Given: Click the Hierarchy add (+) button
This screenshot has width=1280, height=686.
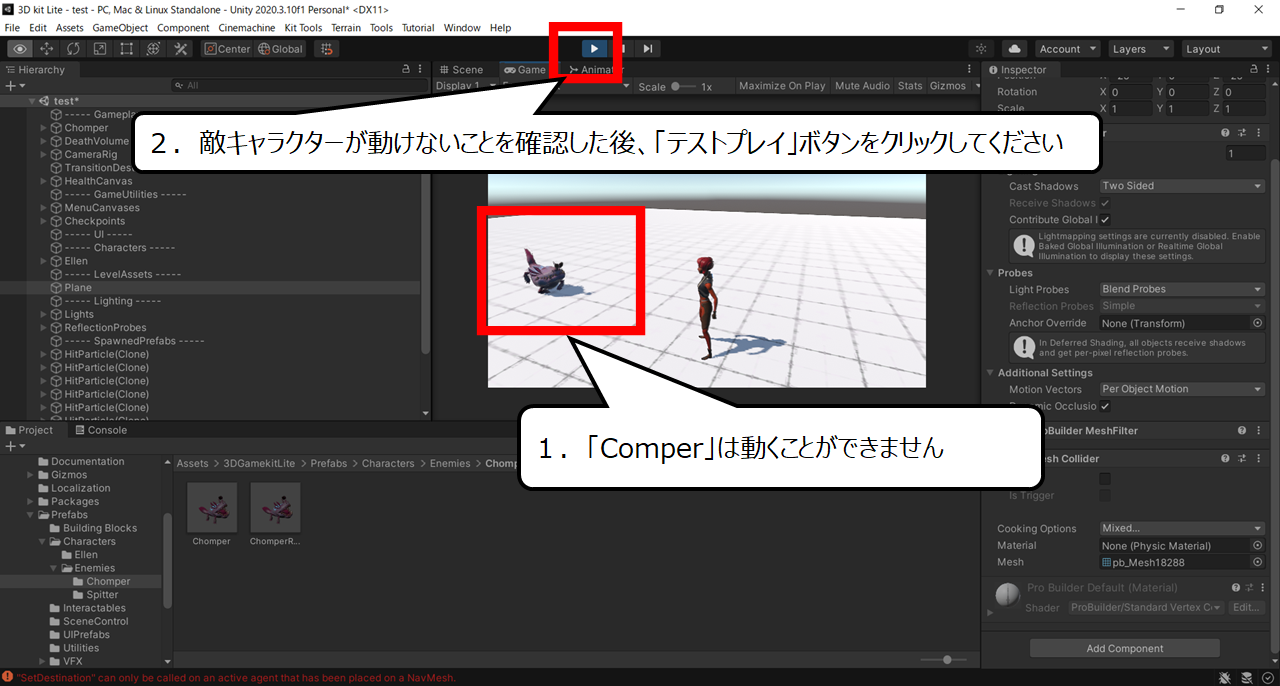Looking at the screenshot, I should coord(13,86).
